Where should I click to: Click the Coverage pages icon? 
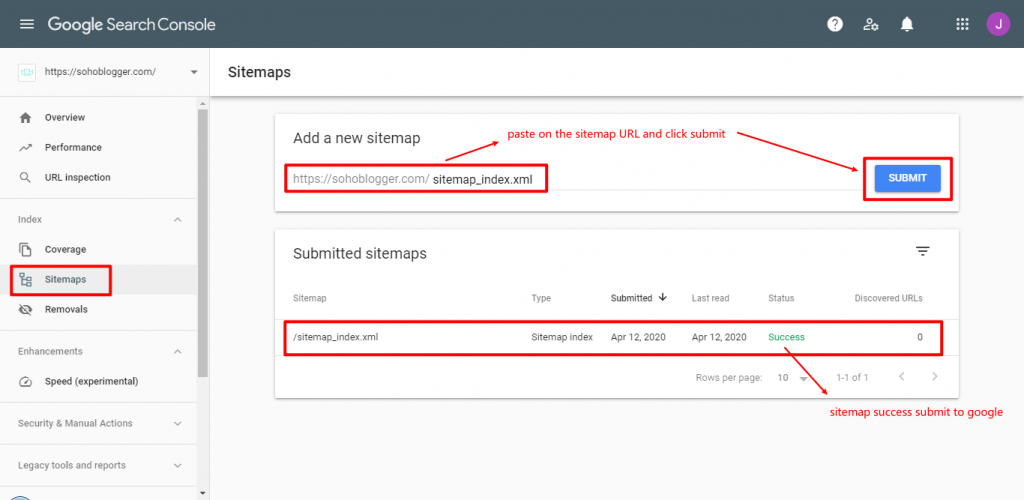[x=25, y=249]
